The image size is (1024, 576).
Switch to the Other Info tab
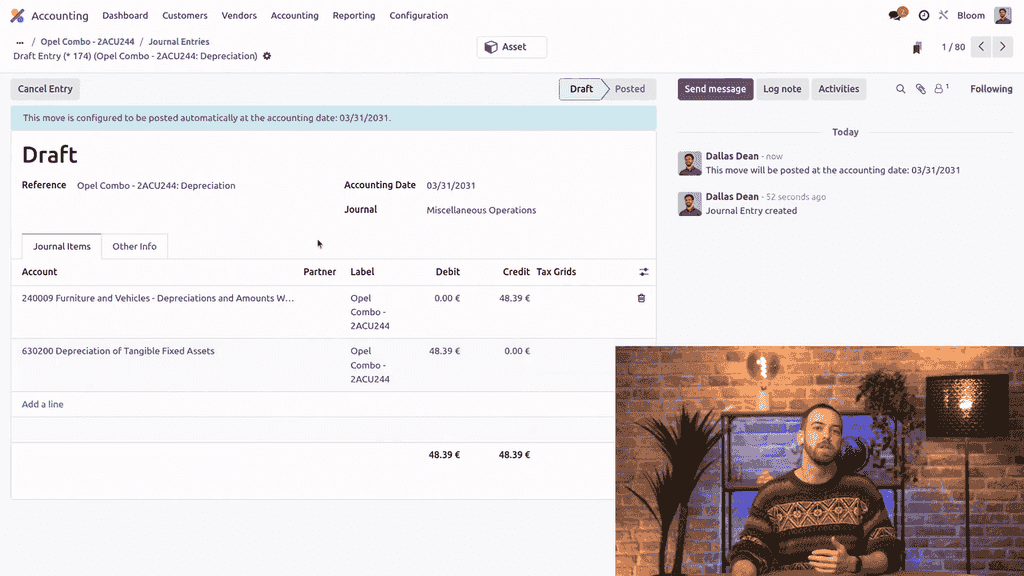point(134,246)
